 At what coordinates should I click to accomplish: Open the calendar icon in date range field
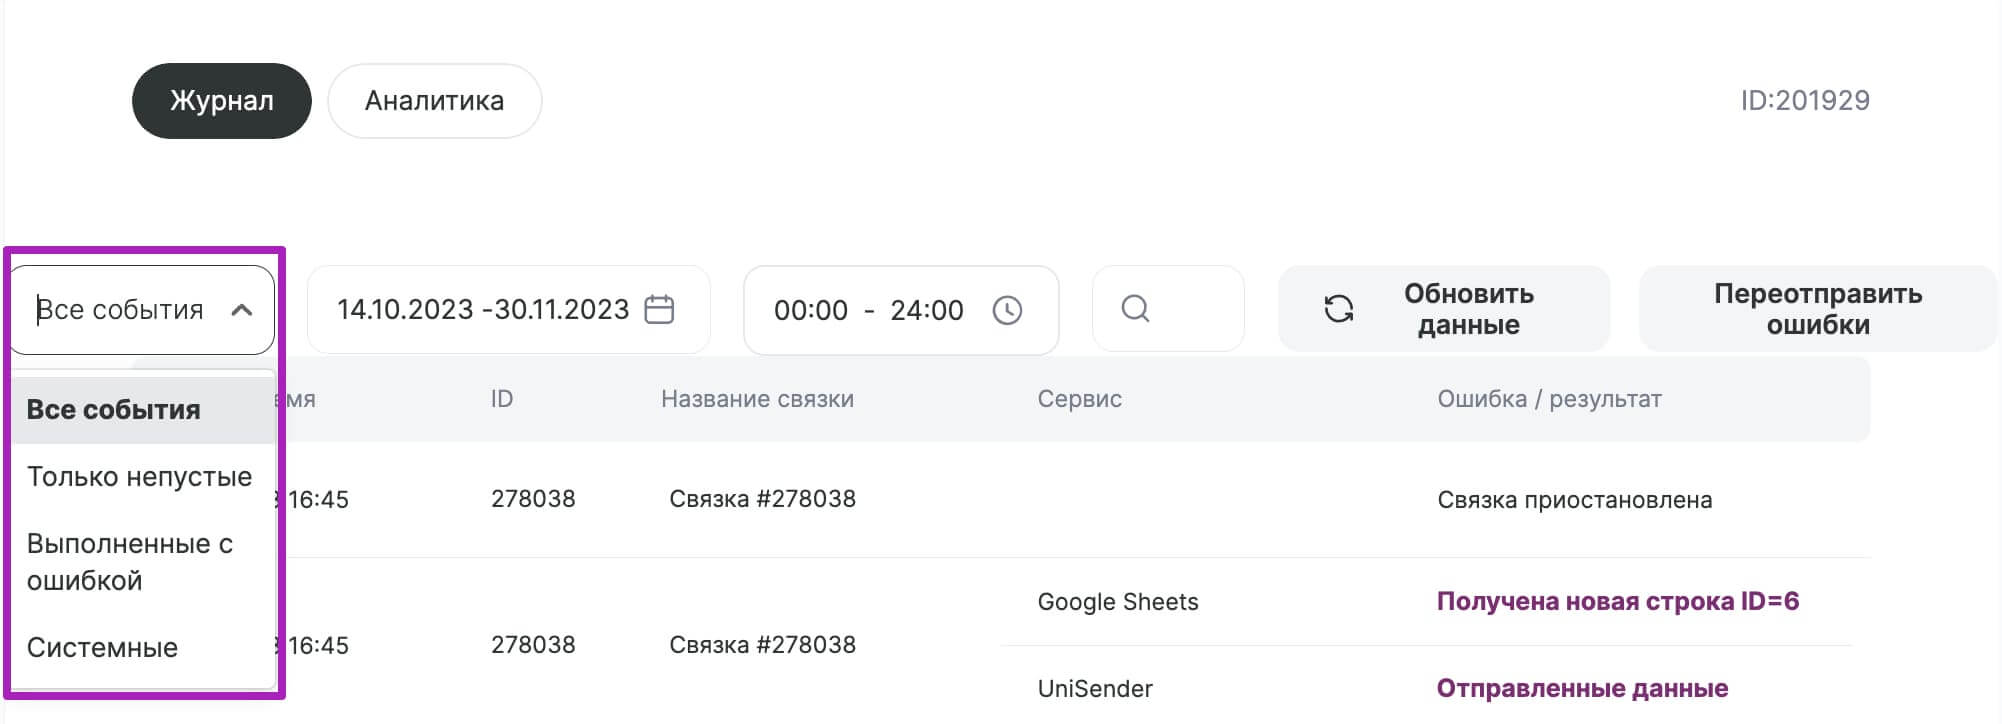(x=659, y=310)
